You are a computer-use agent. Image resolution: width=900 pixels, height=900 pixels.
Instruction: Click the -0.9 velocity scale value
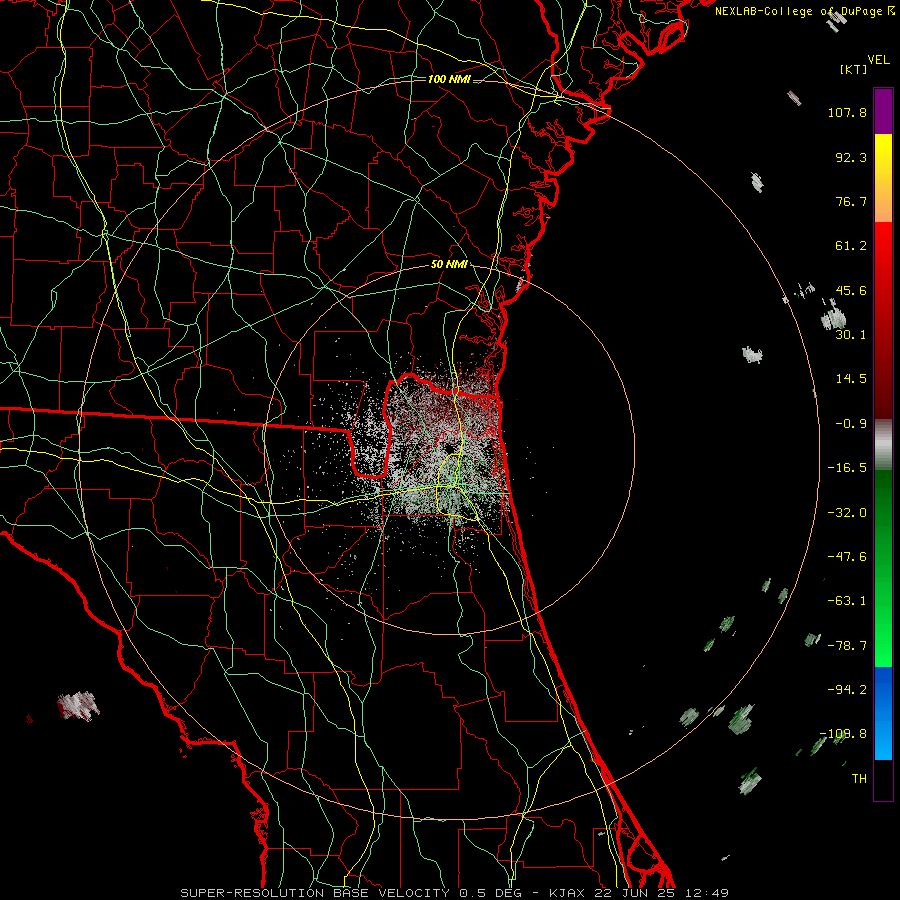click(x=851, y=424)
